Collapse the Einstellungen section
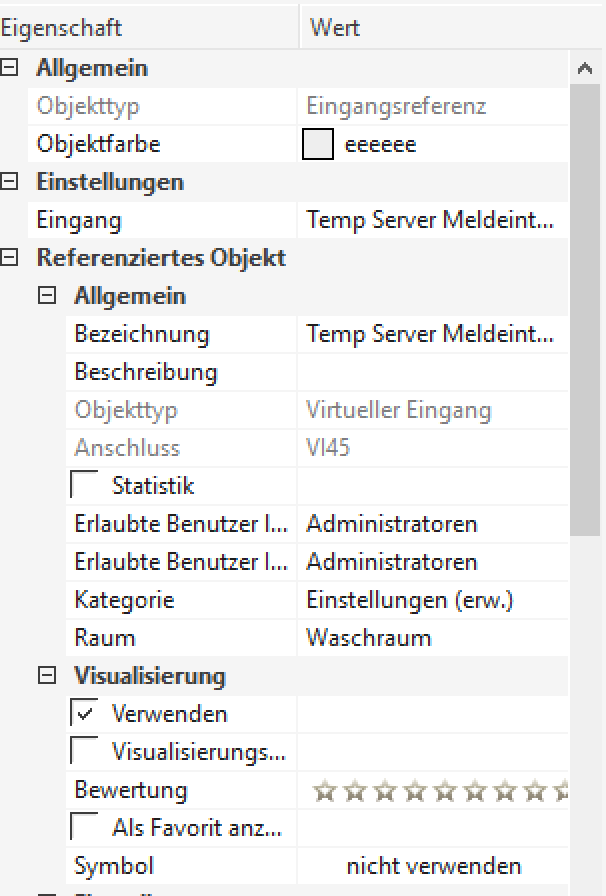 tap(10, 182)
